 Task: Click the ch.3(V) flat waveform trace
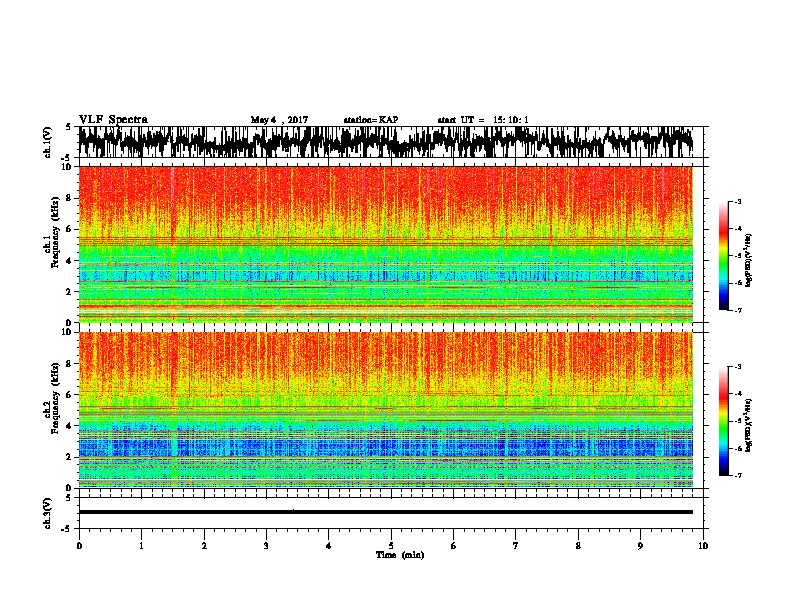[386, 512]
